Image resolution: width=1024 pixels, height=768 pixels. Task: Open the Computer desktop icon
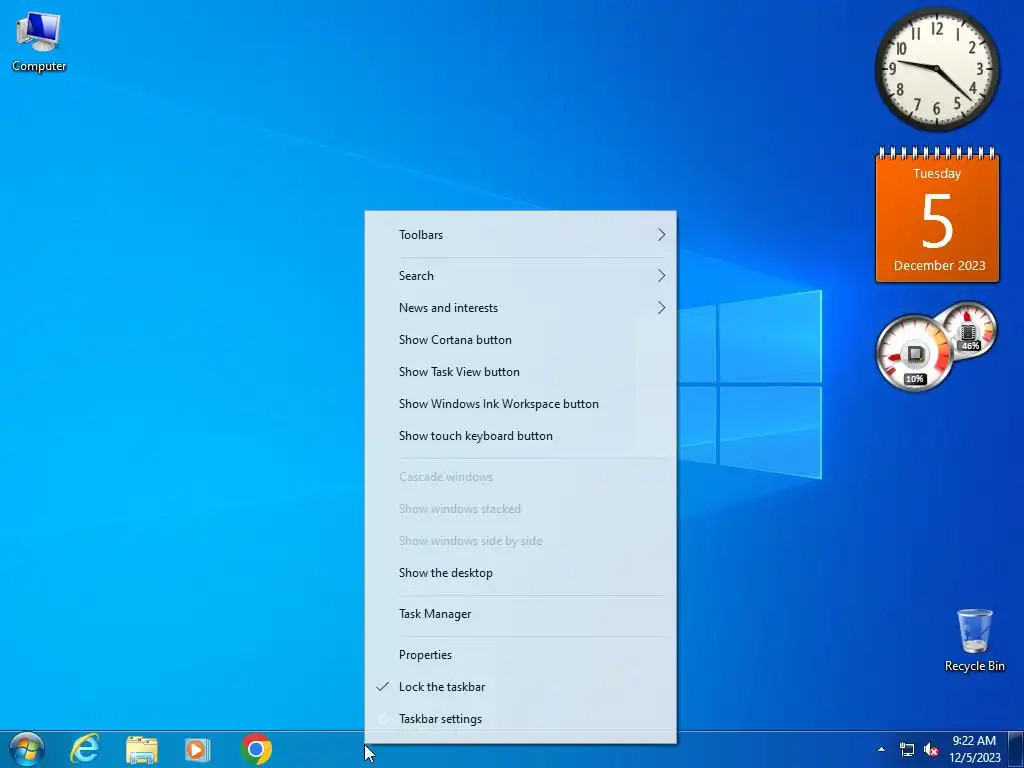pos(39,41)
